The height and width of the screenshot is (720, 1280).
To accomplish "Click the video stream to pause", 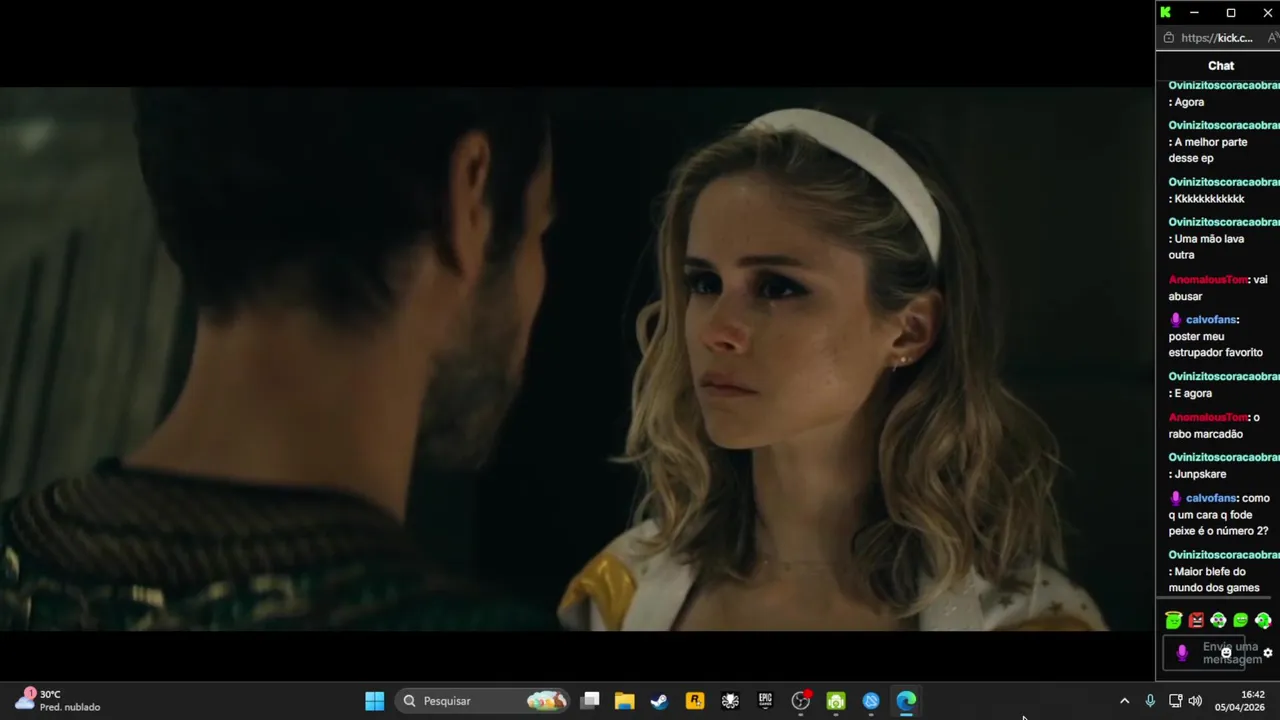I will pyautogui.click(x=577, y=358).
